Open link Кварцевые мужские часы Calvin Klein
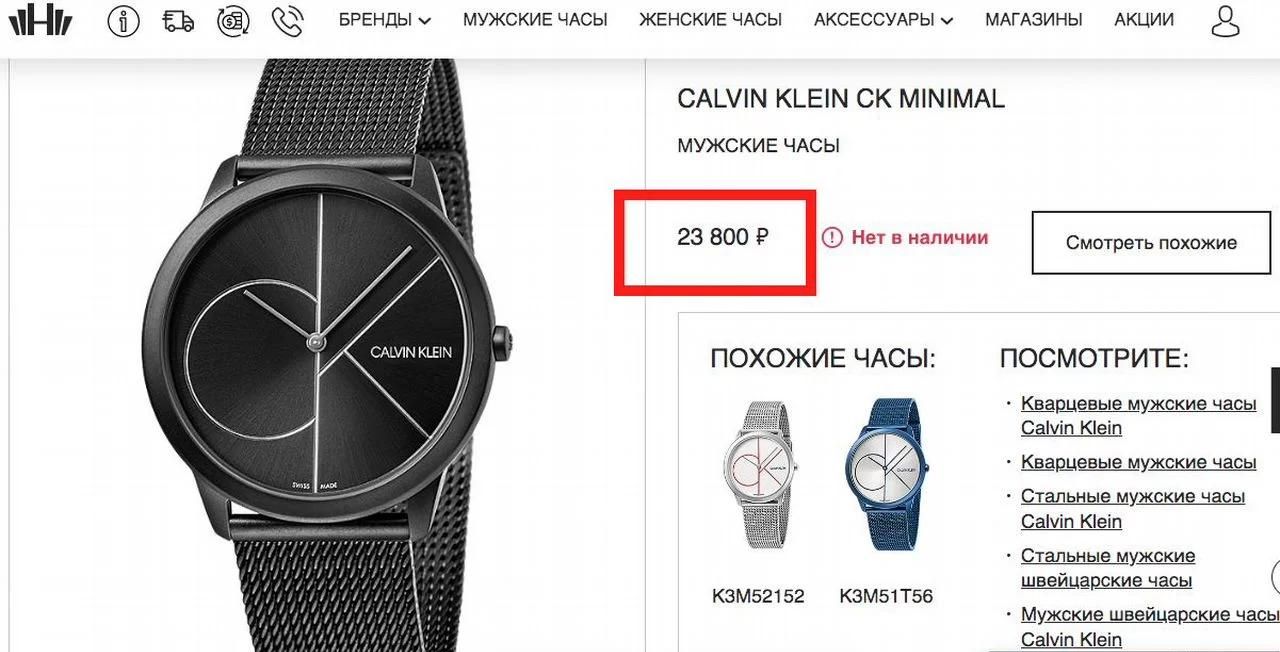This screenshot has height=652, width=1280. click(x=1138, y=416)
